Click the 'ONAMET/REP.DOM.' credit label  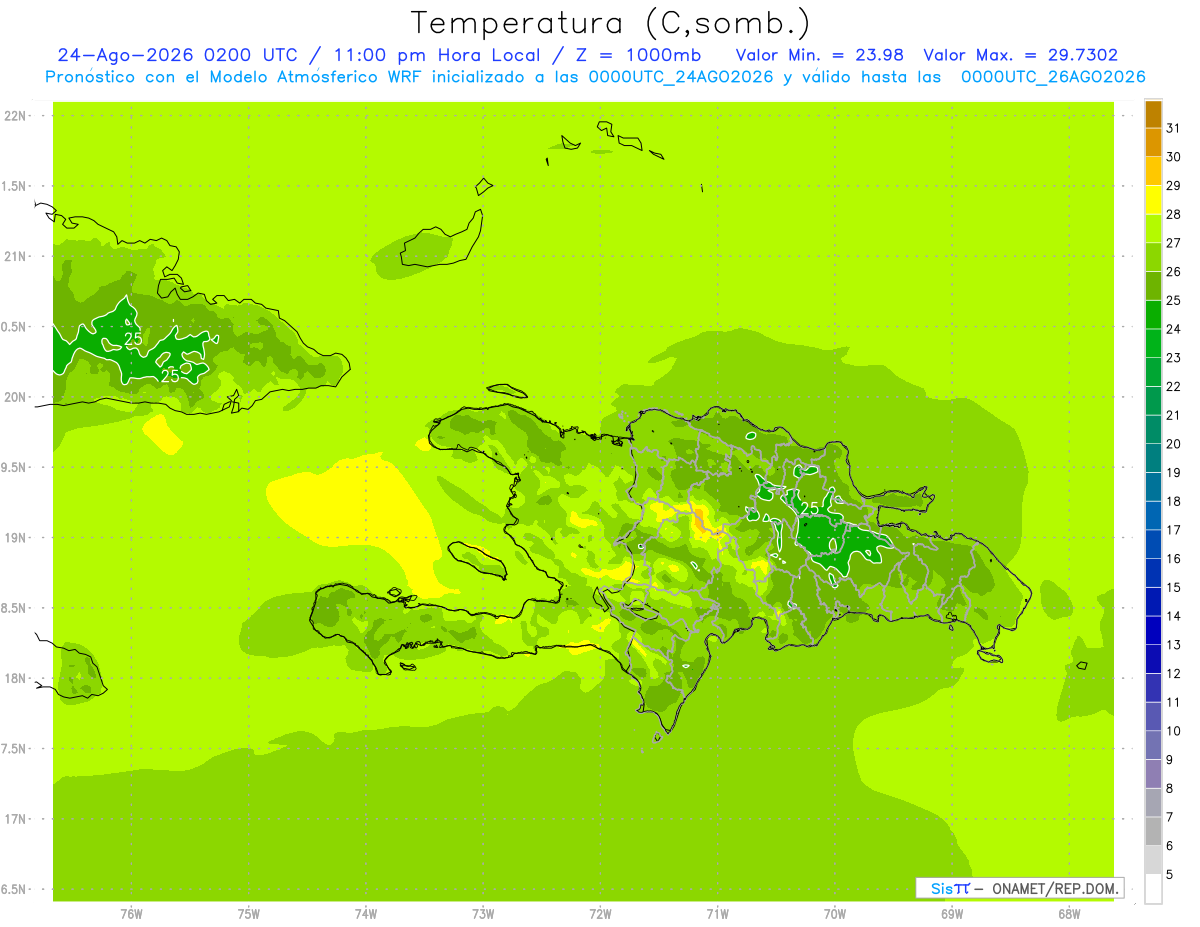coord(1056,888)
